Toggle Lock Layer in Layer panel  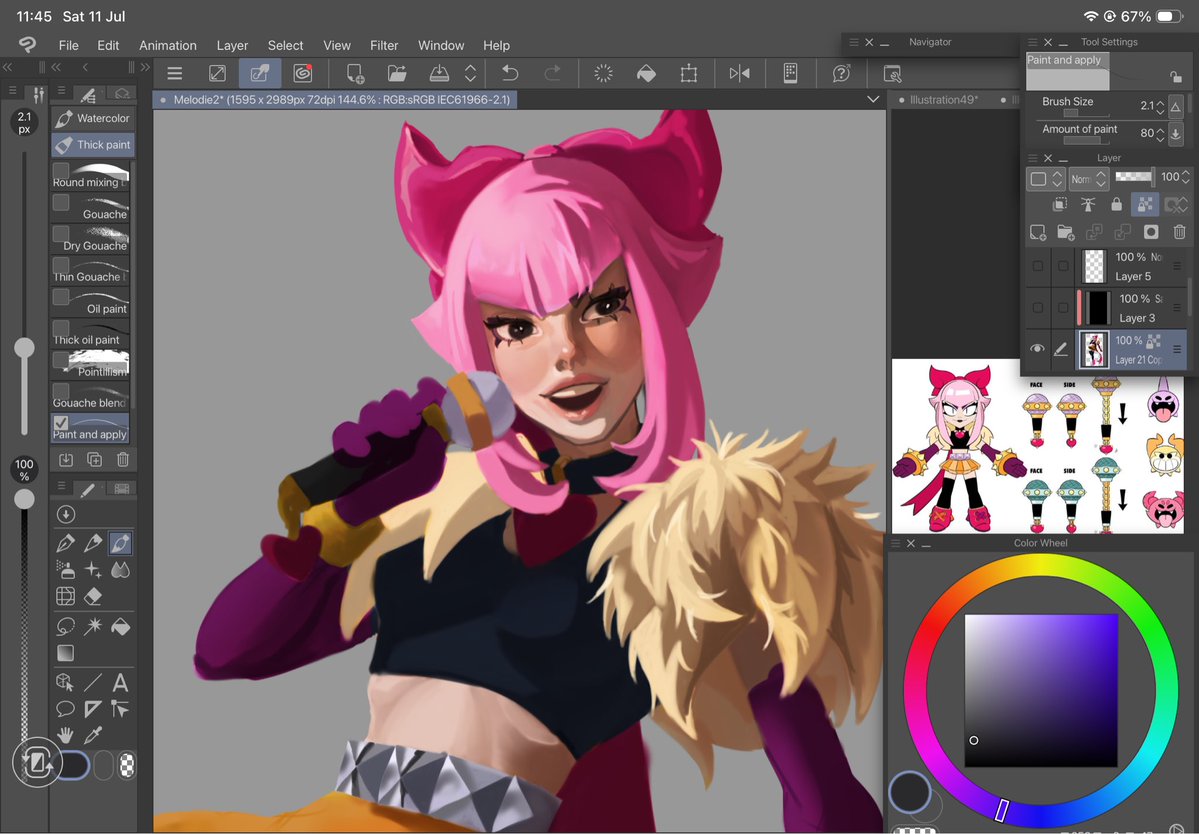pyautogui.click(x=1116, y=204)
